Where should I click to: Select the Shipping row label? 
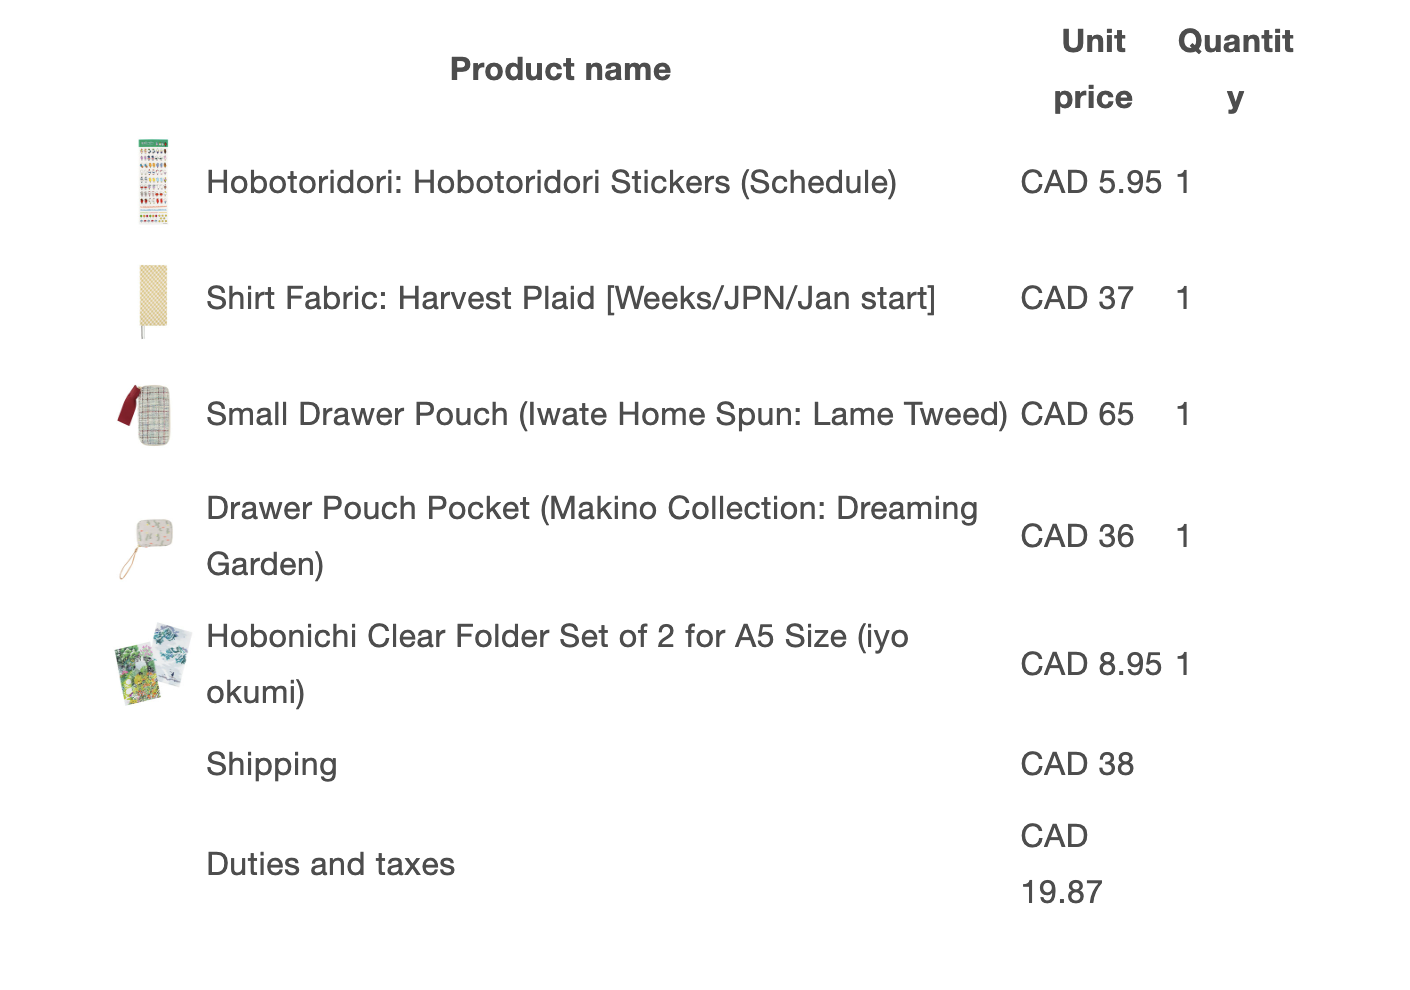click(272, 764)
